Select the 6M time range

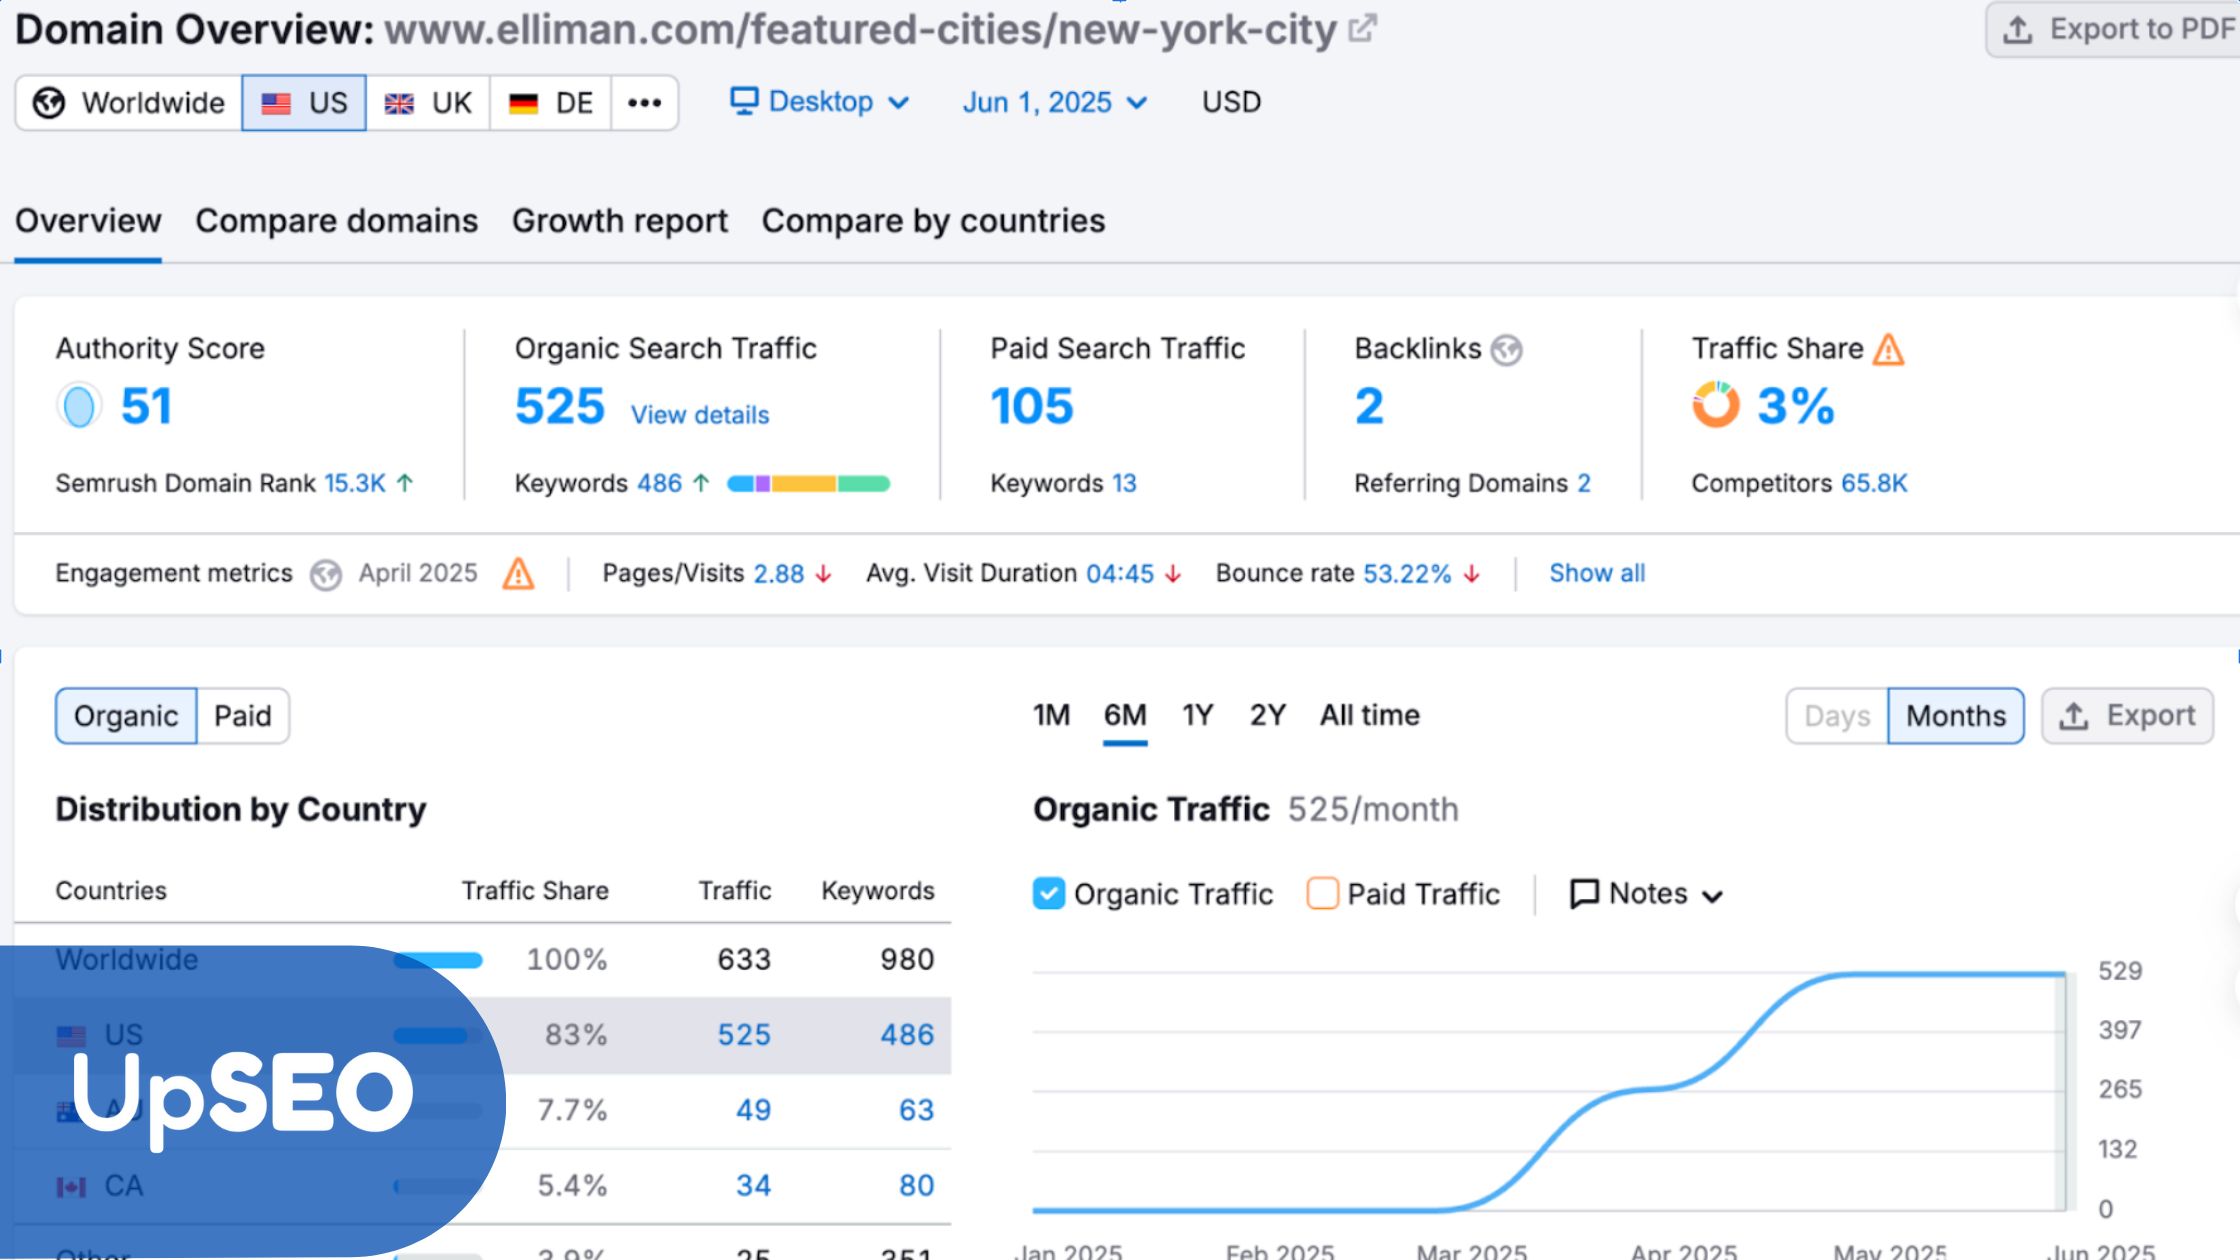tap(1125, 715)
